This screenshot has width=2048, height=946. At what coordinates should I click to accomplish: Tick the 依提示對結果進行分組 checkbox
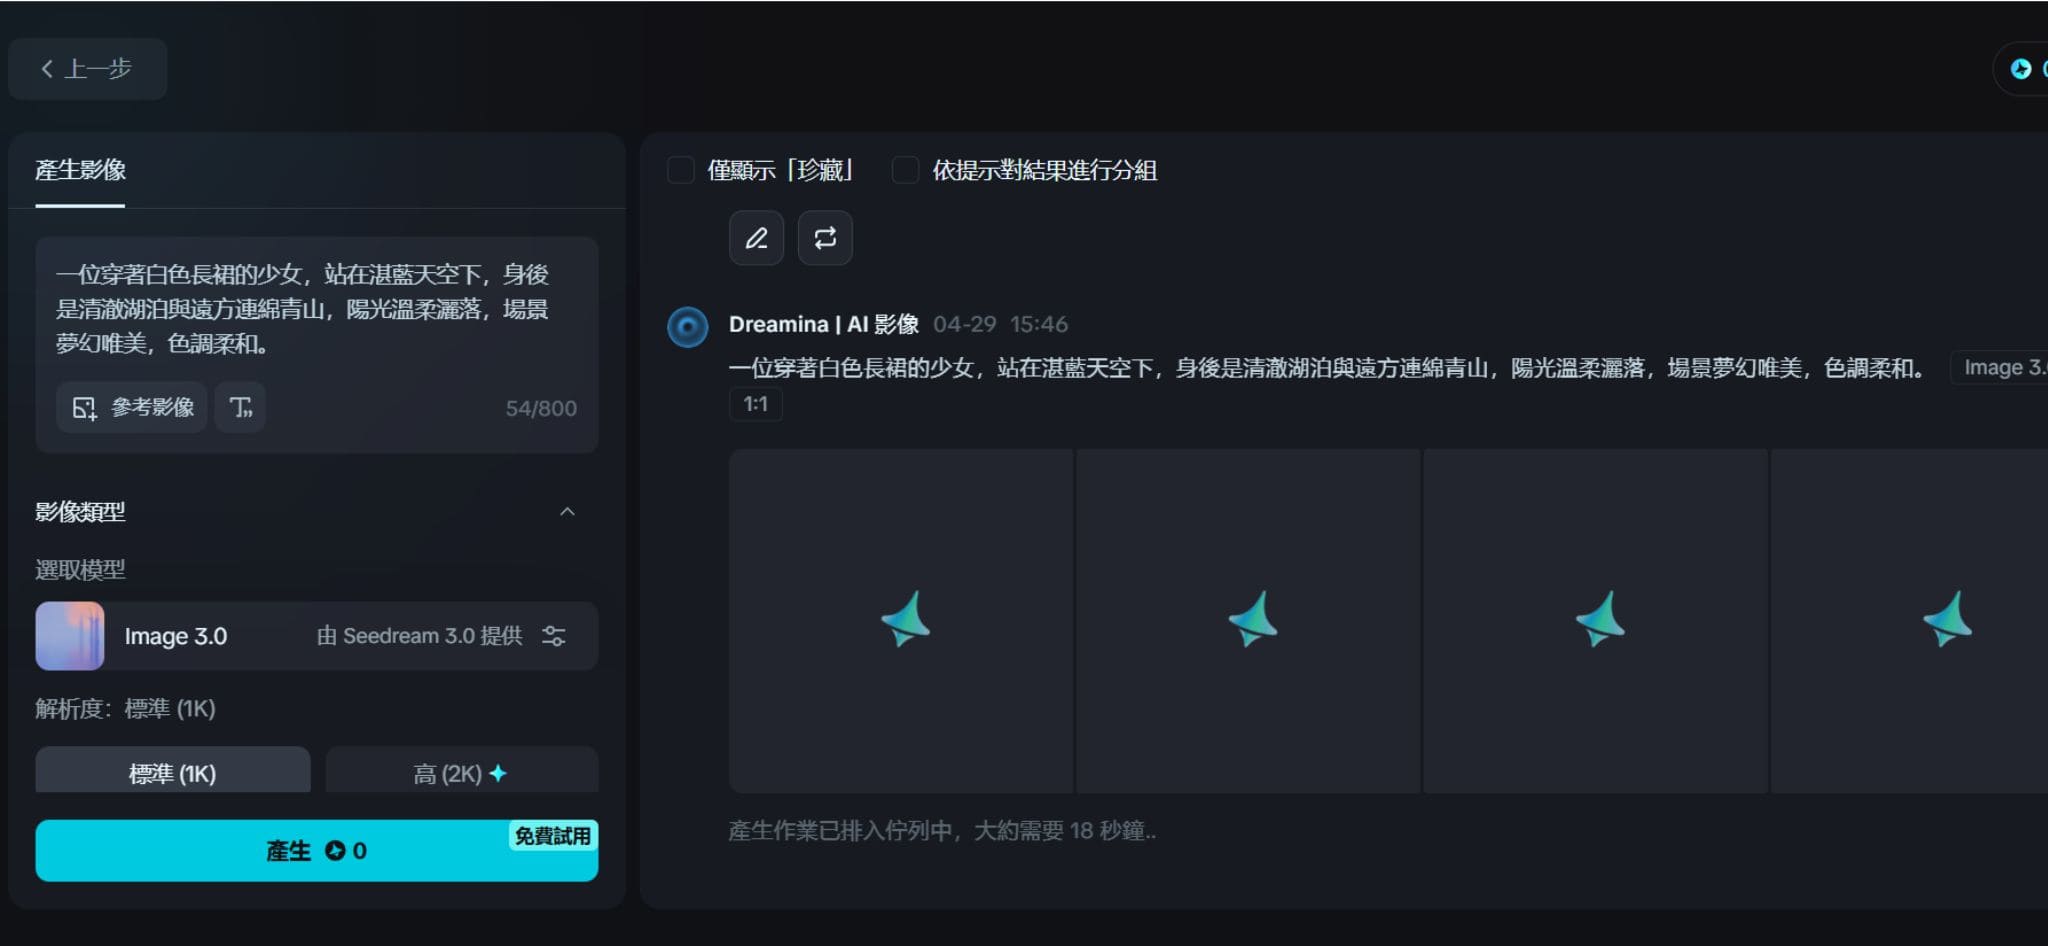point(906,170)
